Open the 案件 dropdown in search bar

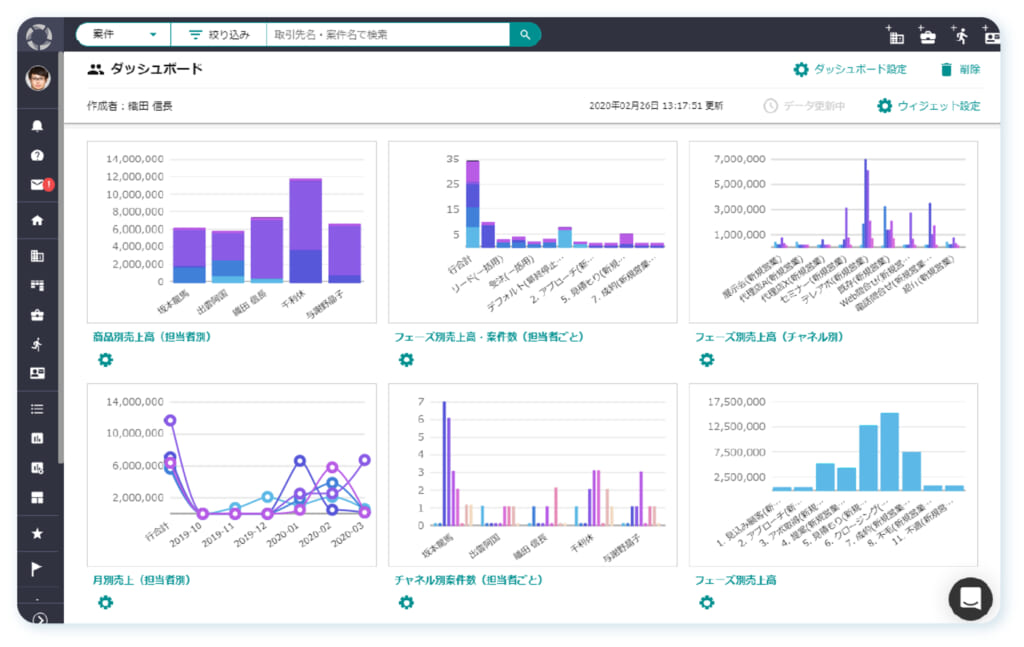tap(124, 34)
